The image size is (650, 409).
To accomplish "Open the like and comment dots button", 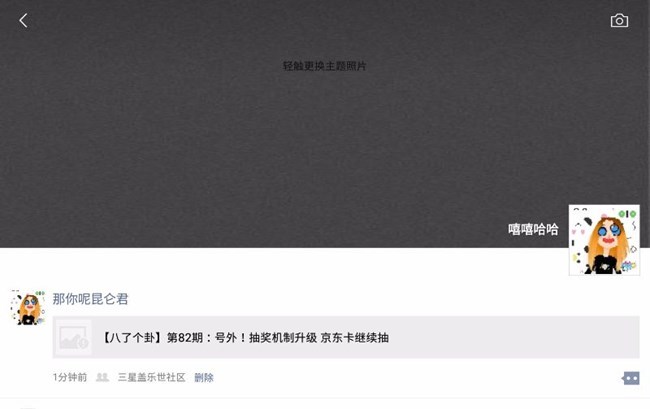I will pyautogui.click(x=631, y=378).
